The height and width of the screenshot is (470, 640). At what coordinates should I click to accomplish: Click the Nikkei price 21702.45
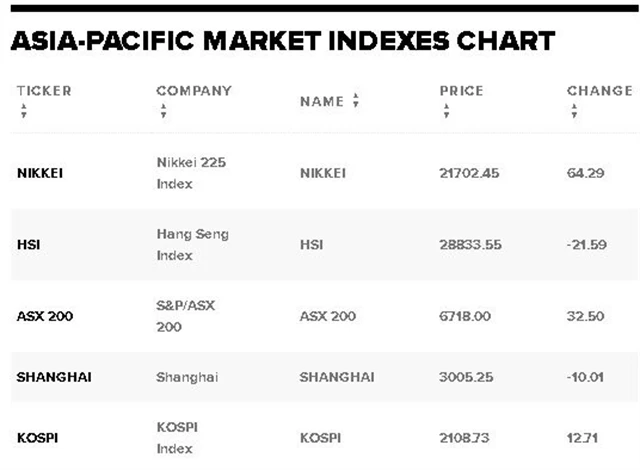[x=469, y=173]
